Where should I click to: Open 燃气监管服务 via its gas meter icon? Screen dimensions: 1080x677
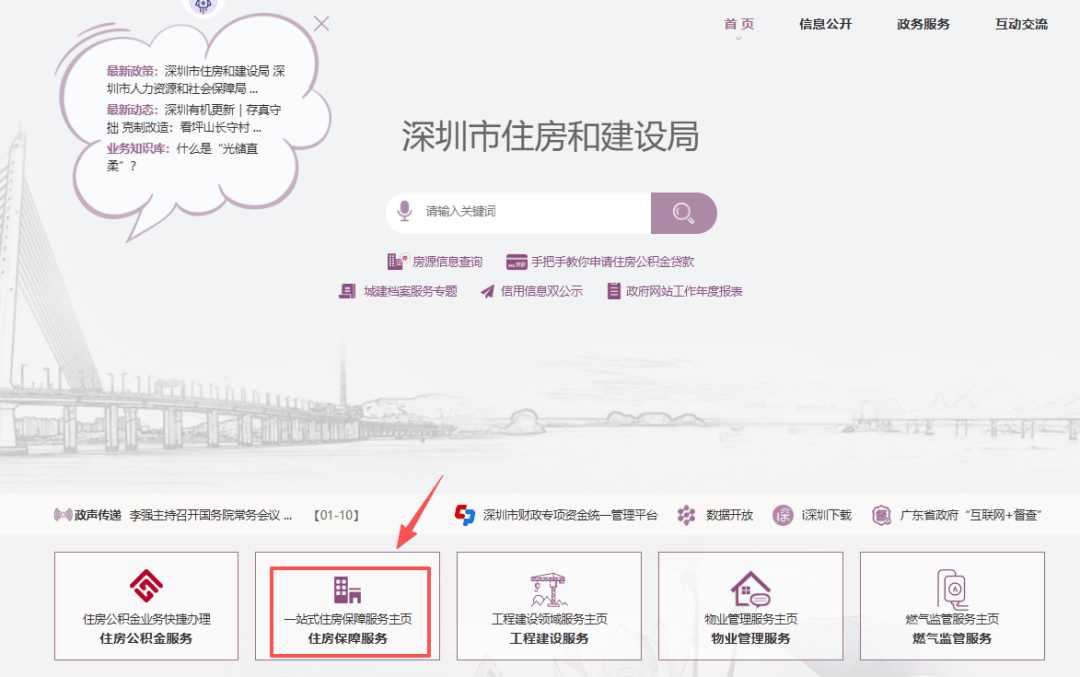pos(950,590)
